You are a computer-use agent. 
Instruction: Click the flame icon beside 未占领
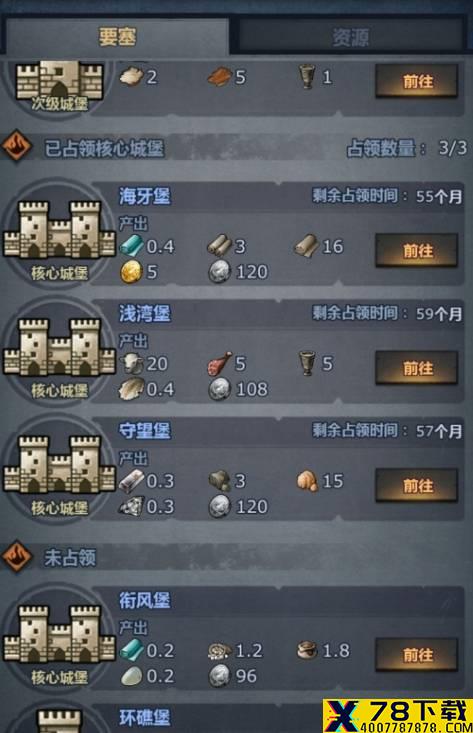click(x=16, y=556)
